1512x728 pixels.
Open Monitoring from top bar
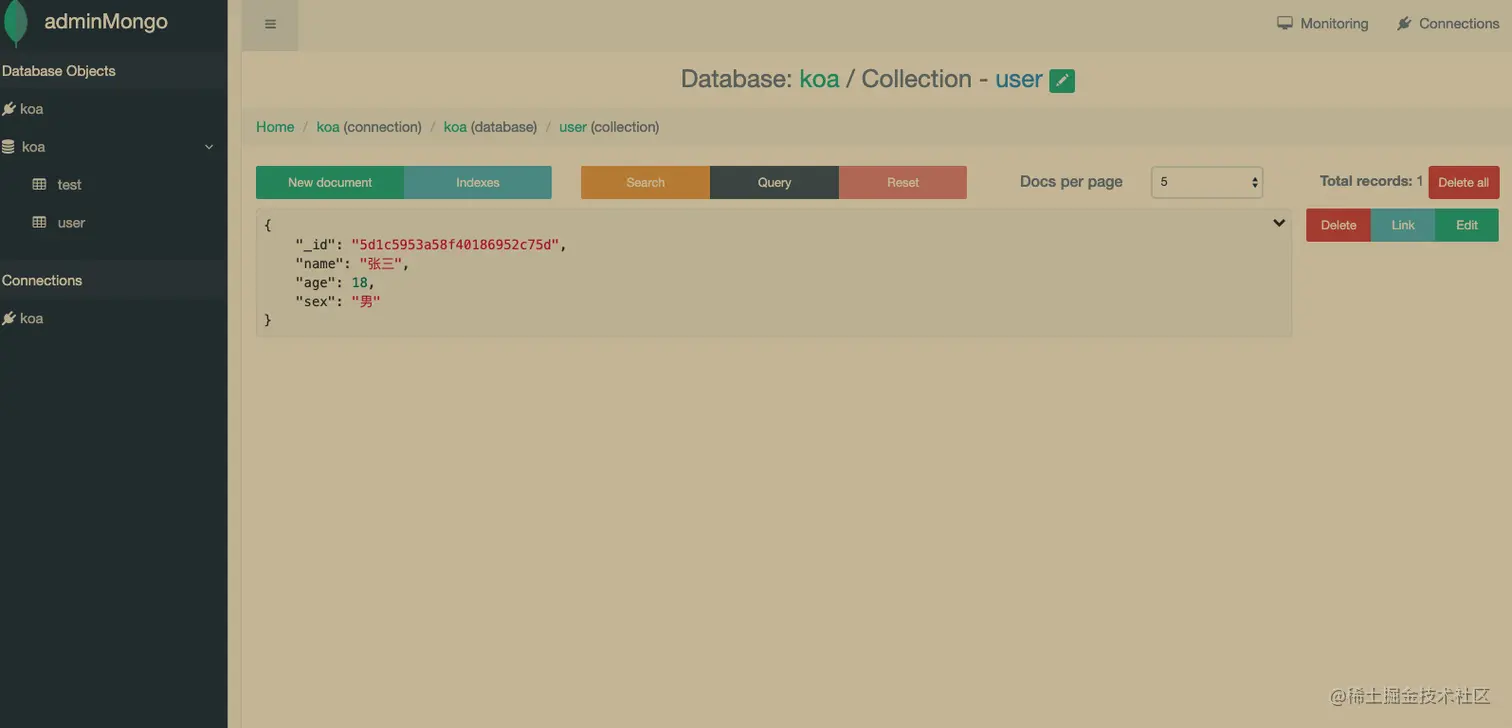[1322, 23]
